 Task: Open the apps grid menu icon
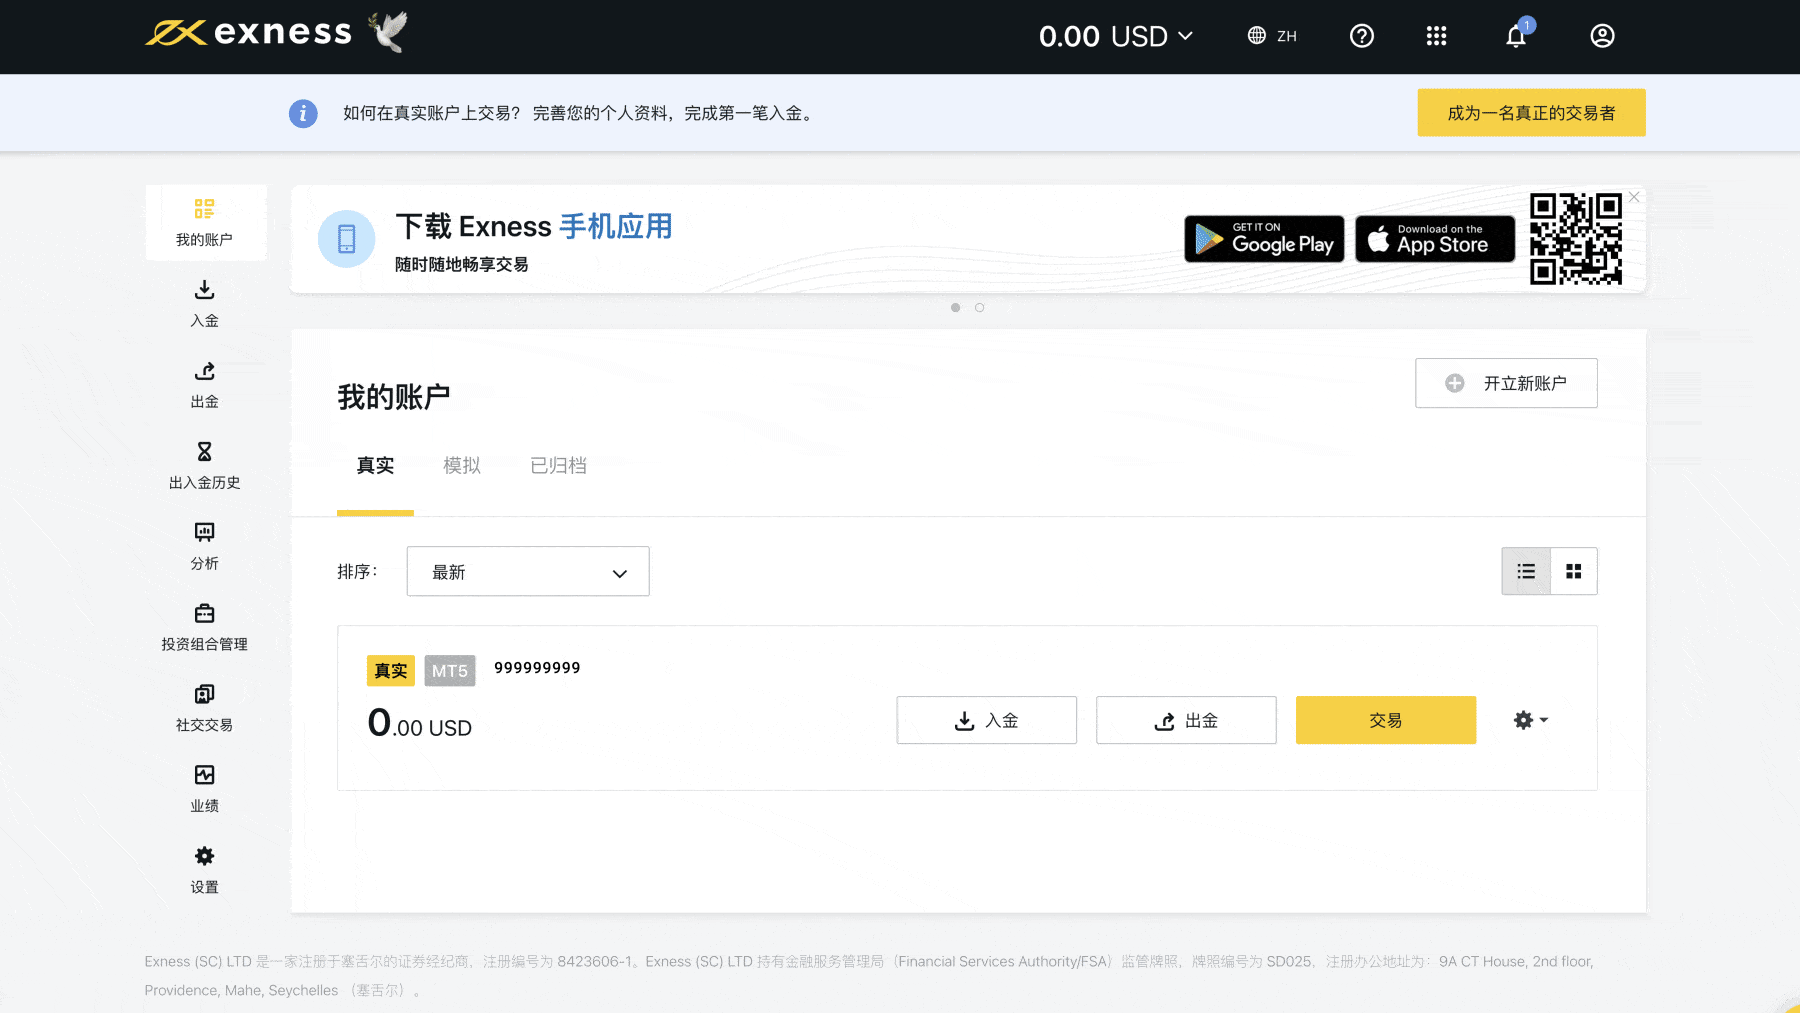point(1436,36)
